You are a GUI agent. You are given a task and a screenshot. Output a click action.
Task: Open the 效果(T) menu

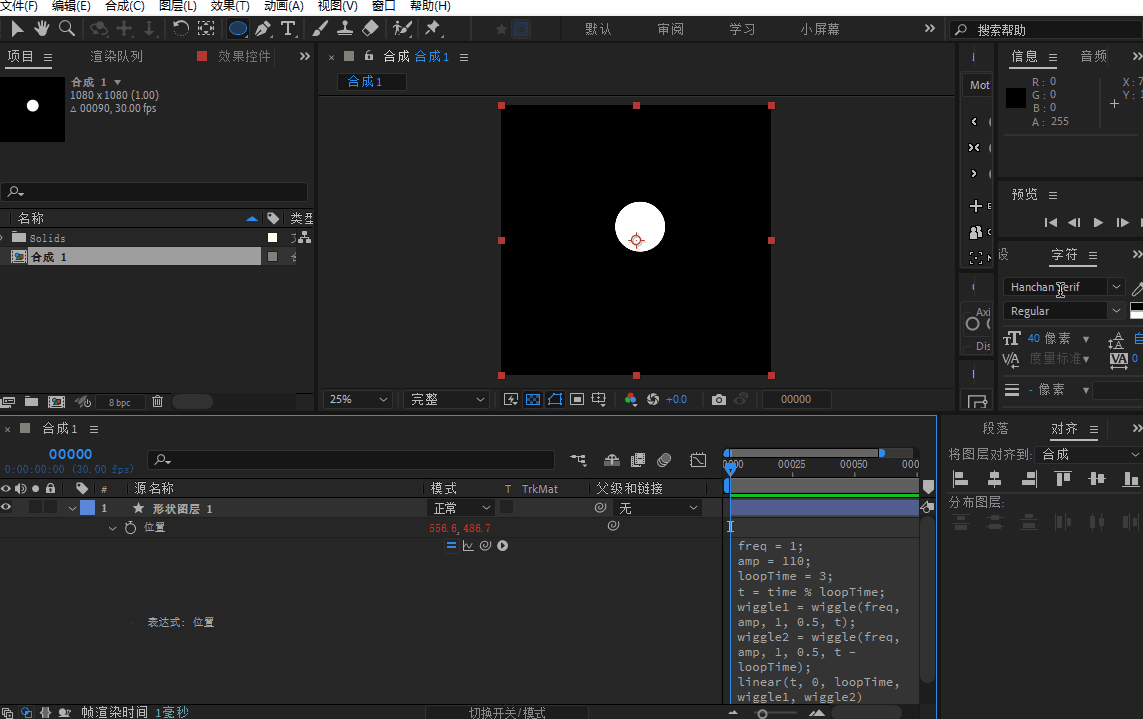tap(230, 6)
